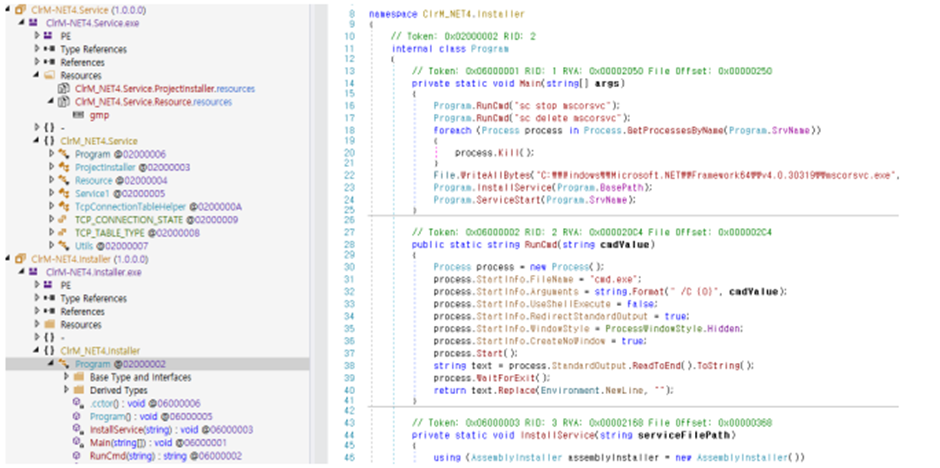Click the ClrM-NET4.Service assembly icon
Screen dimensions: 940x468
coord(18,8)
